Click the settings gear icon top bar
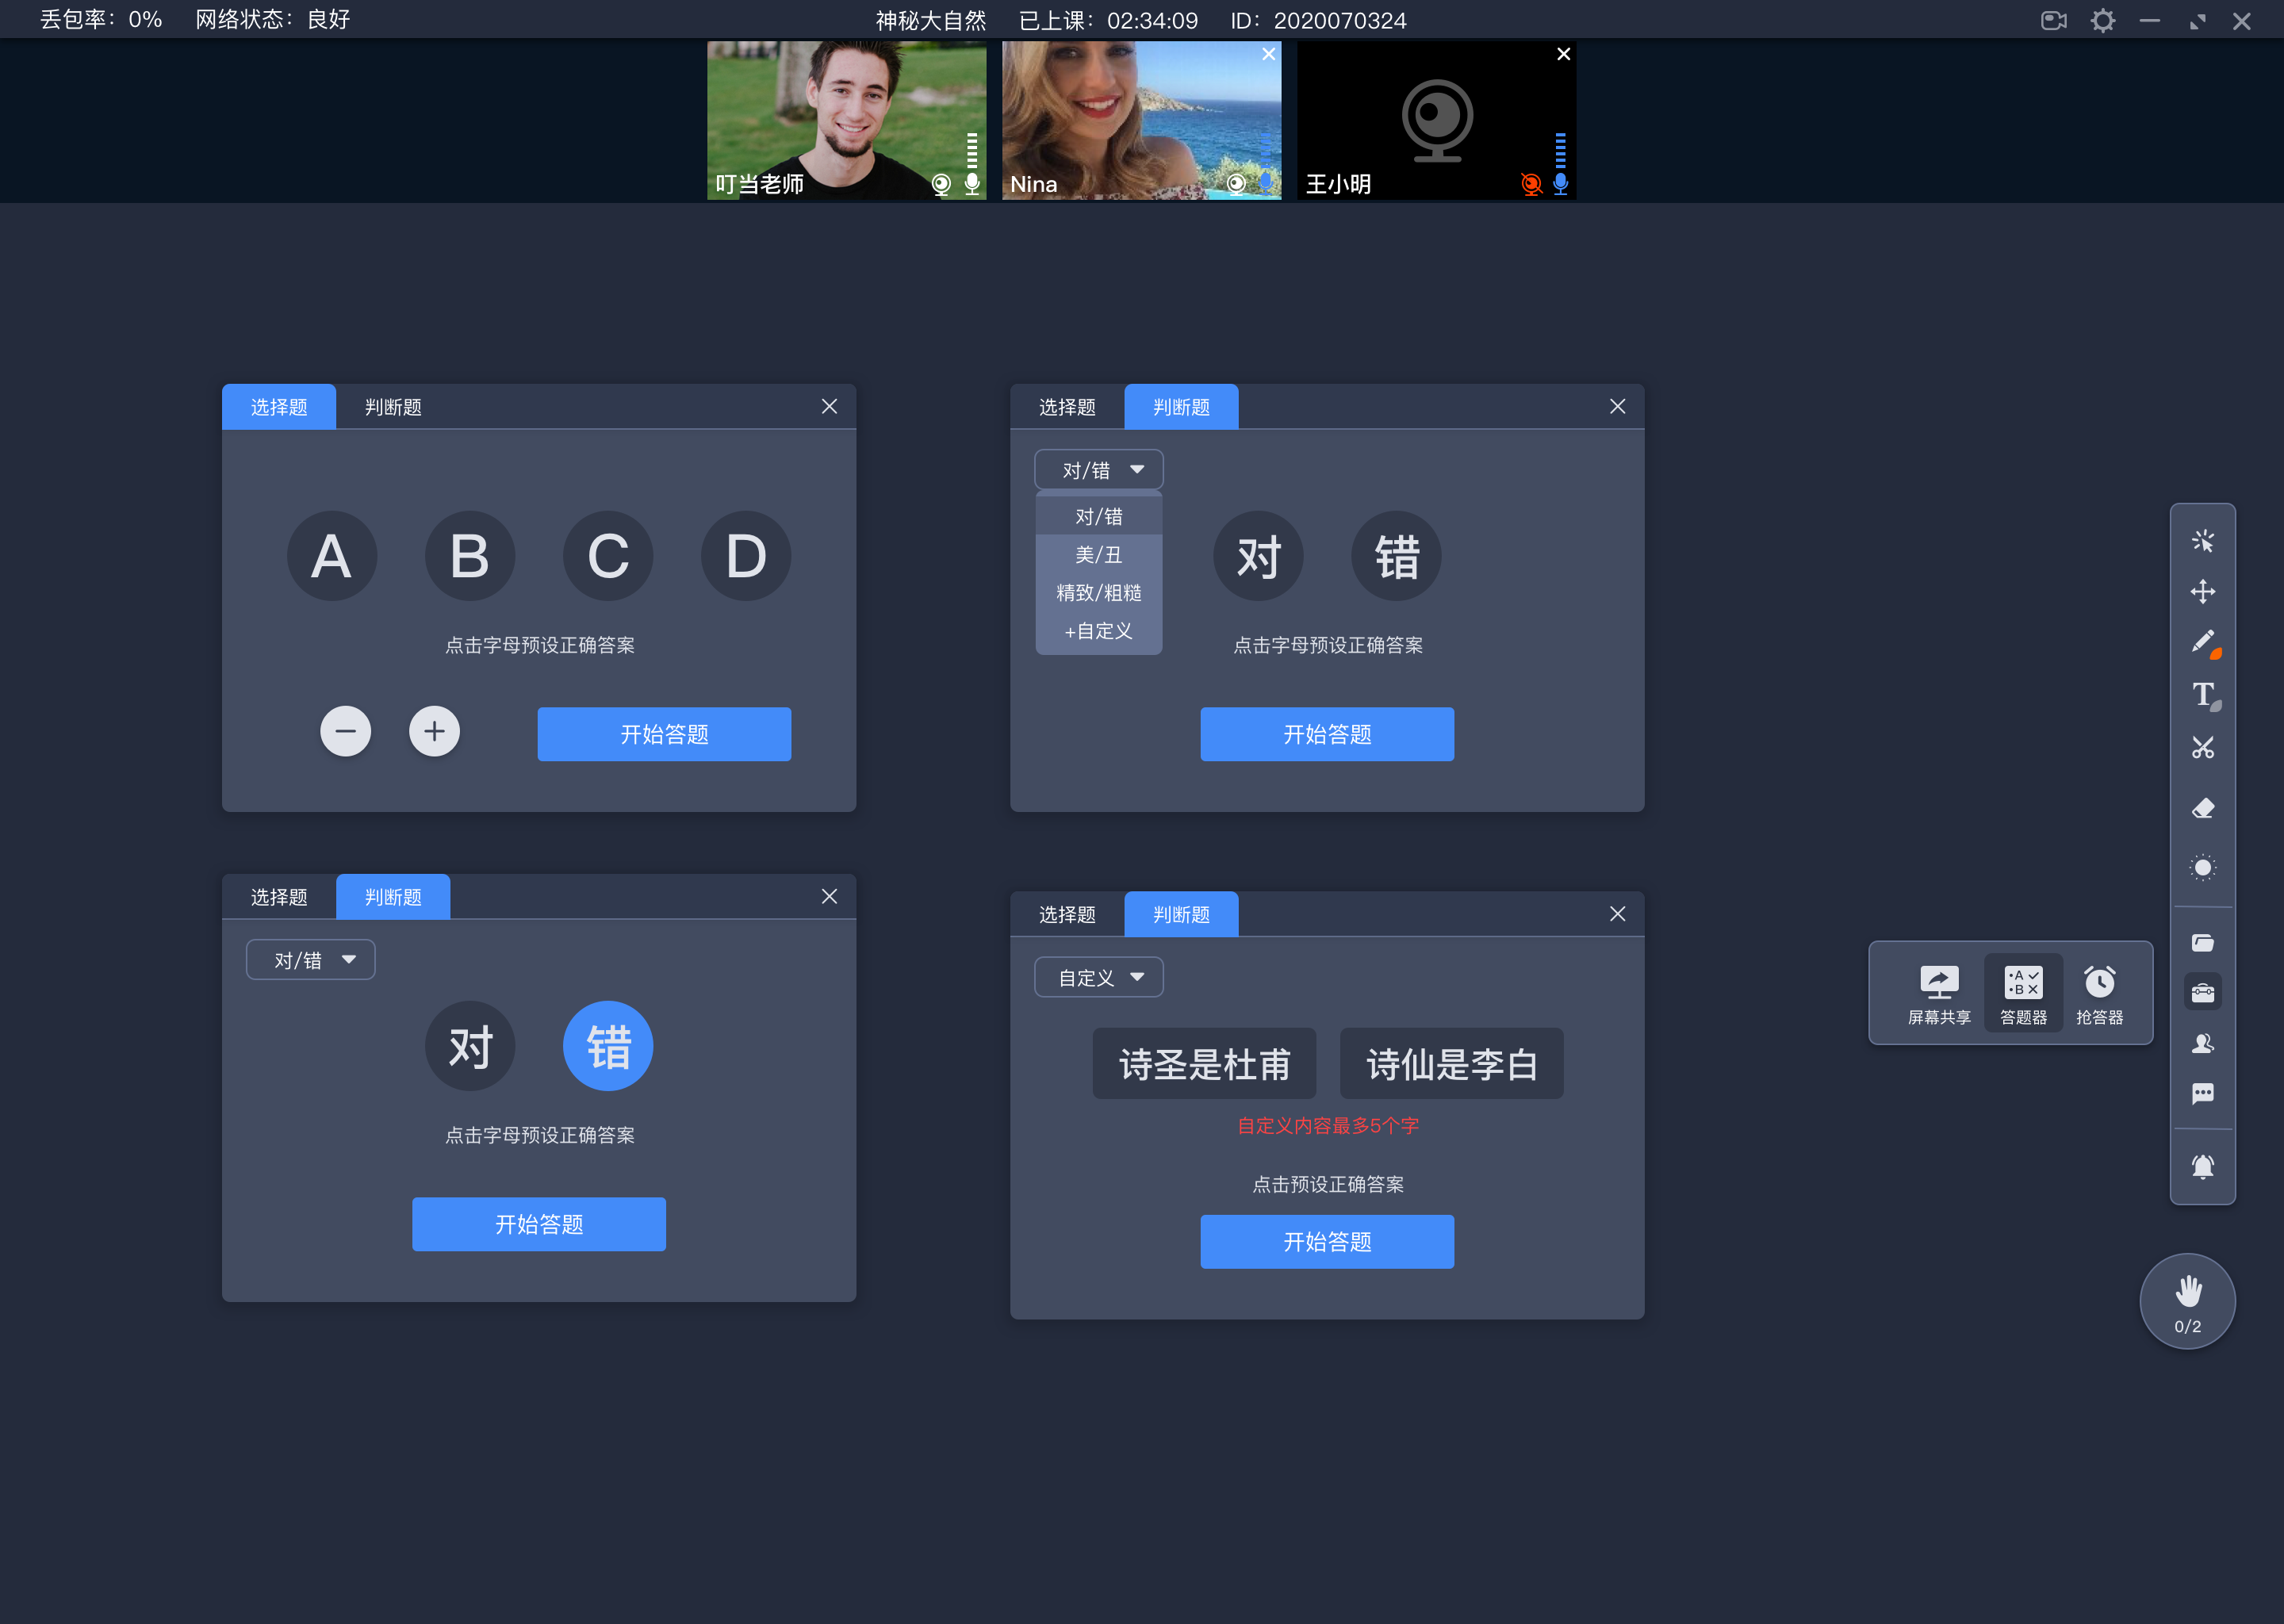This screenshot has width=2284, height=1624. 2103,21
